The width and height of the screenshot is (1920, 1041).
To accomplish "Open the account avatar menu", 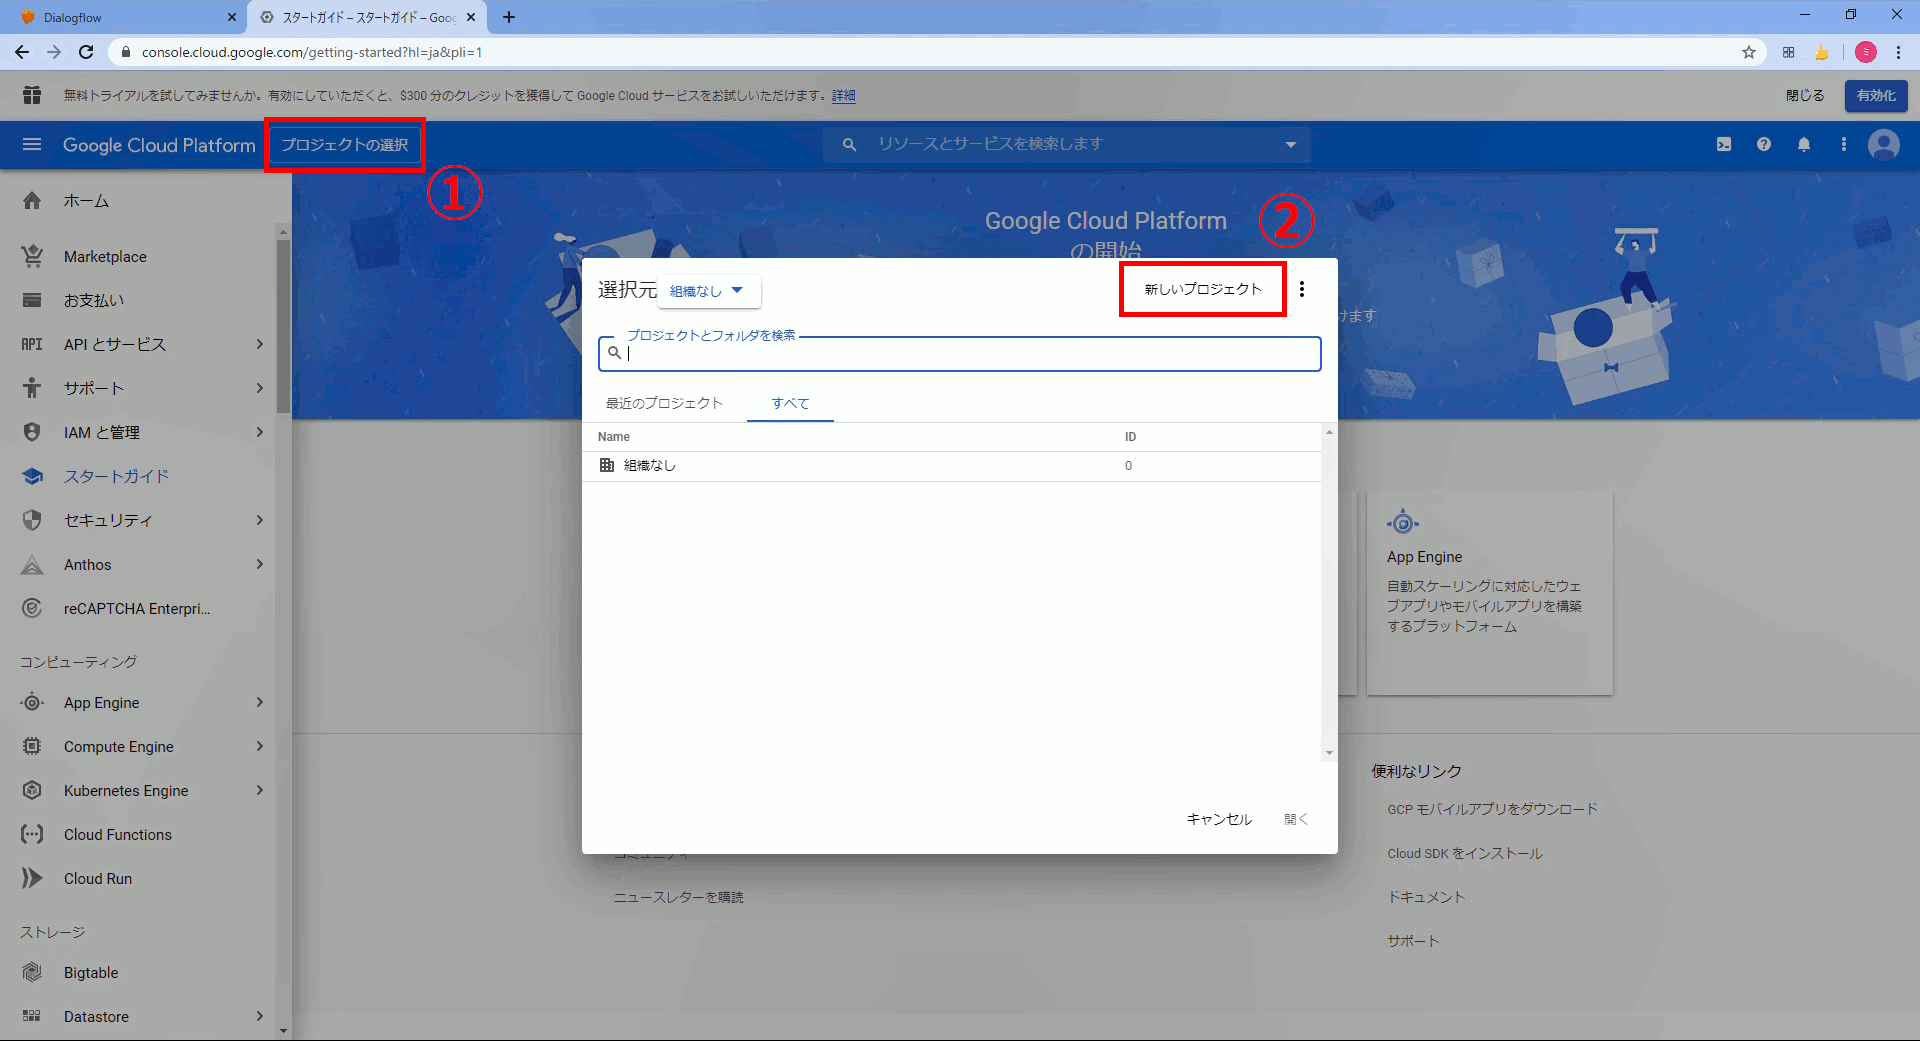I will click(x=1884, y=145).
